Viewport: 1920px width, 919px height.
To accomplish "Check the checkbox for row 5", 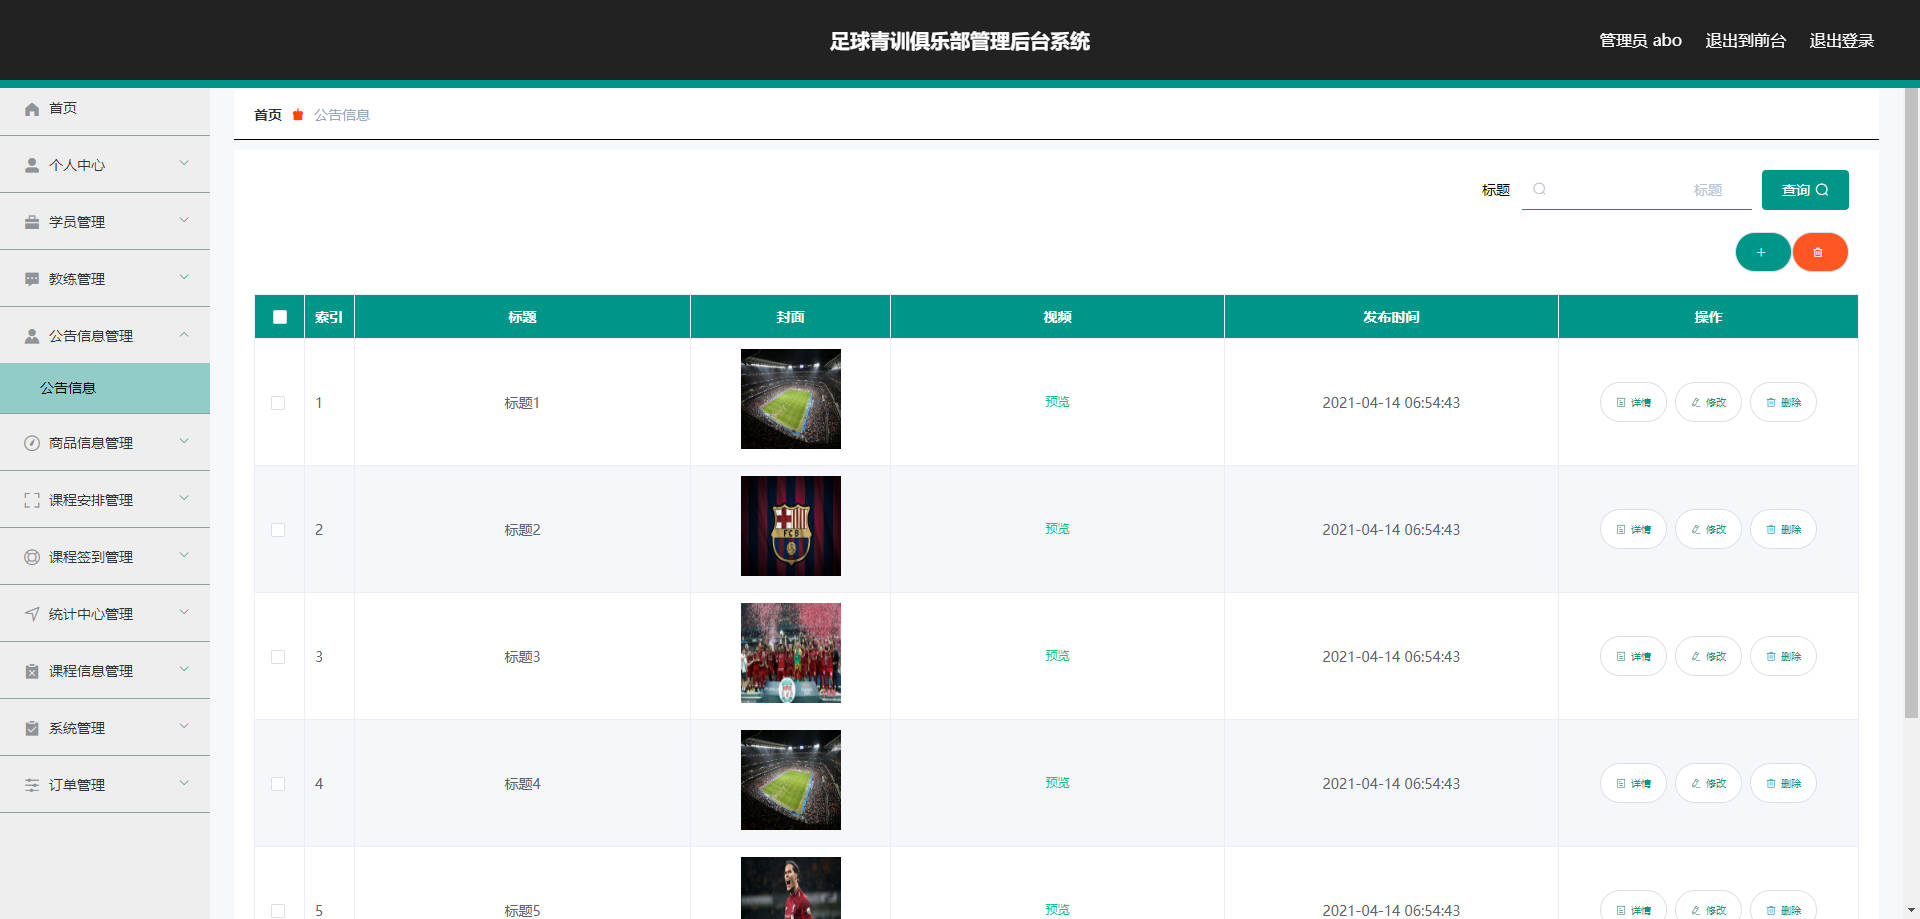I will click(278, 911).
